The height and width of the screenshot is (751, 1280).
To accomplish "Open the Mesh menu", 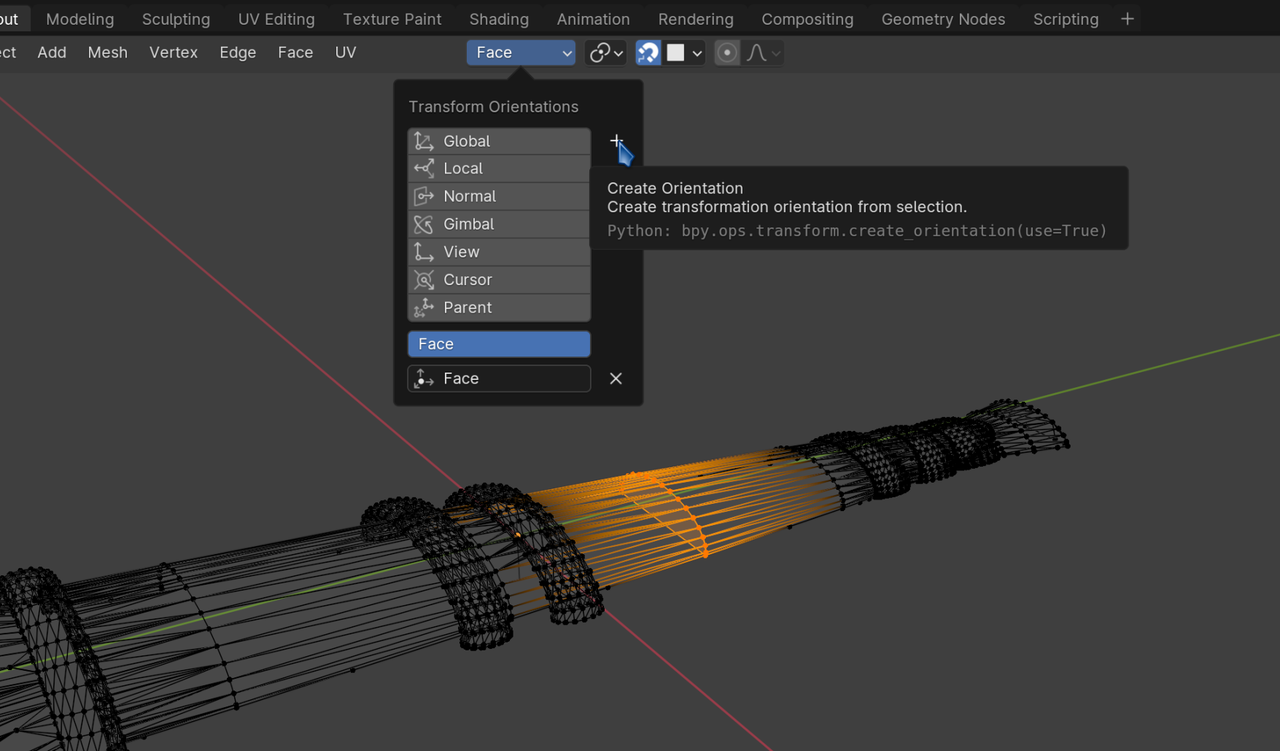I will point(107,53).
